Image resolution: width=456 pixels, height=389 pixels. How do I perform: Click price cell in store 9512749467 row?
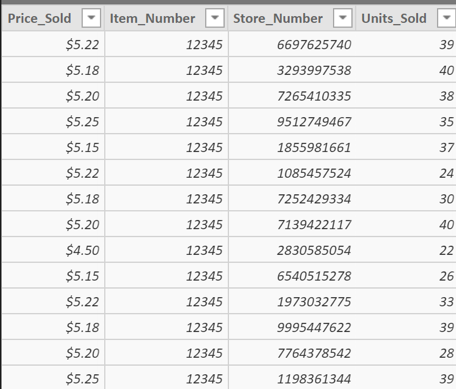coord(53,121)
